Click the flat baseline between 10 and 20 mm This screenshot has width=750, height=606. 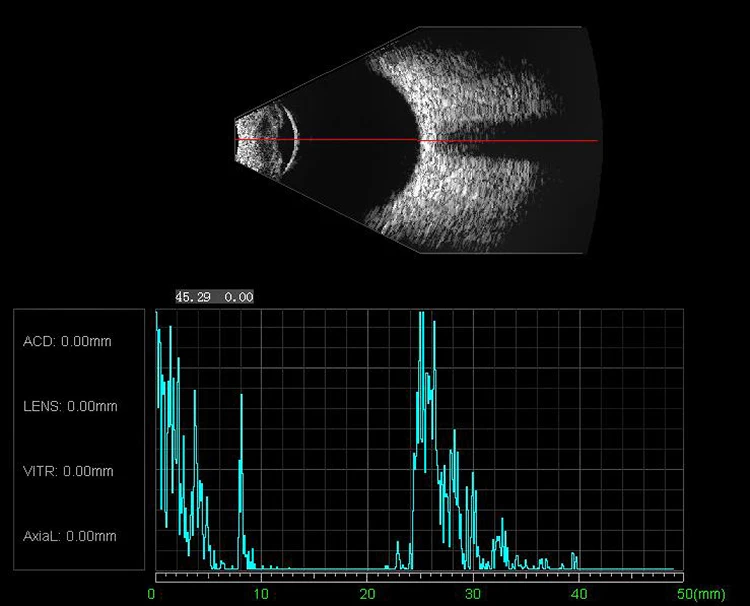315,567
